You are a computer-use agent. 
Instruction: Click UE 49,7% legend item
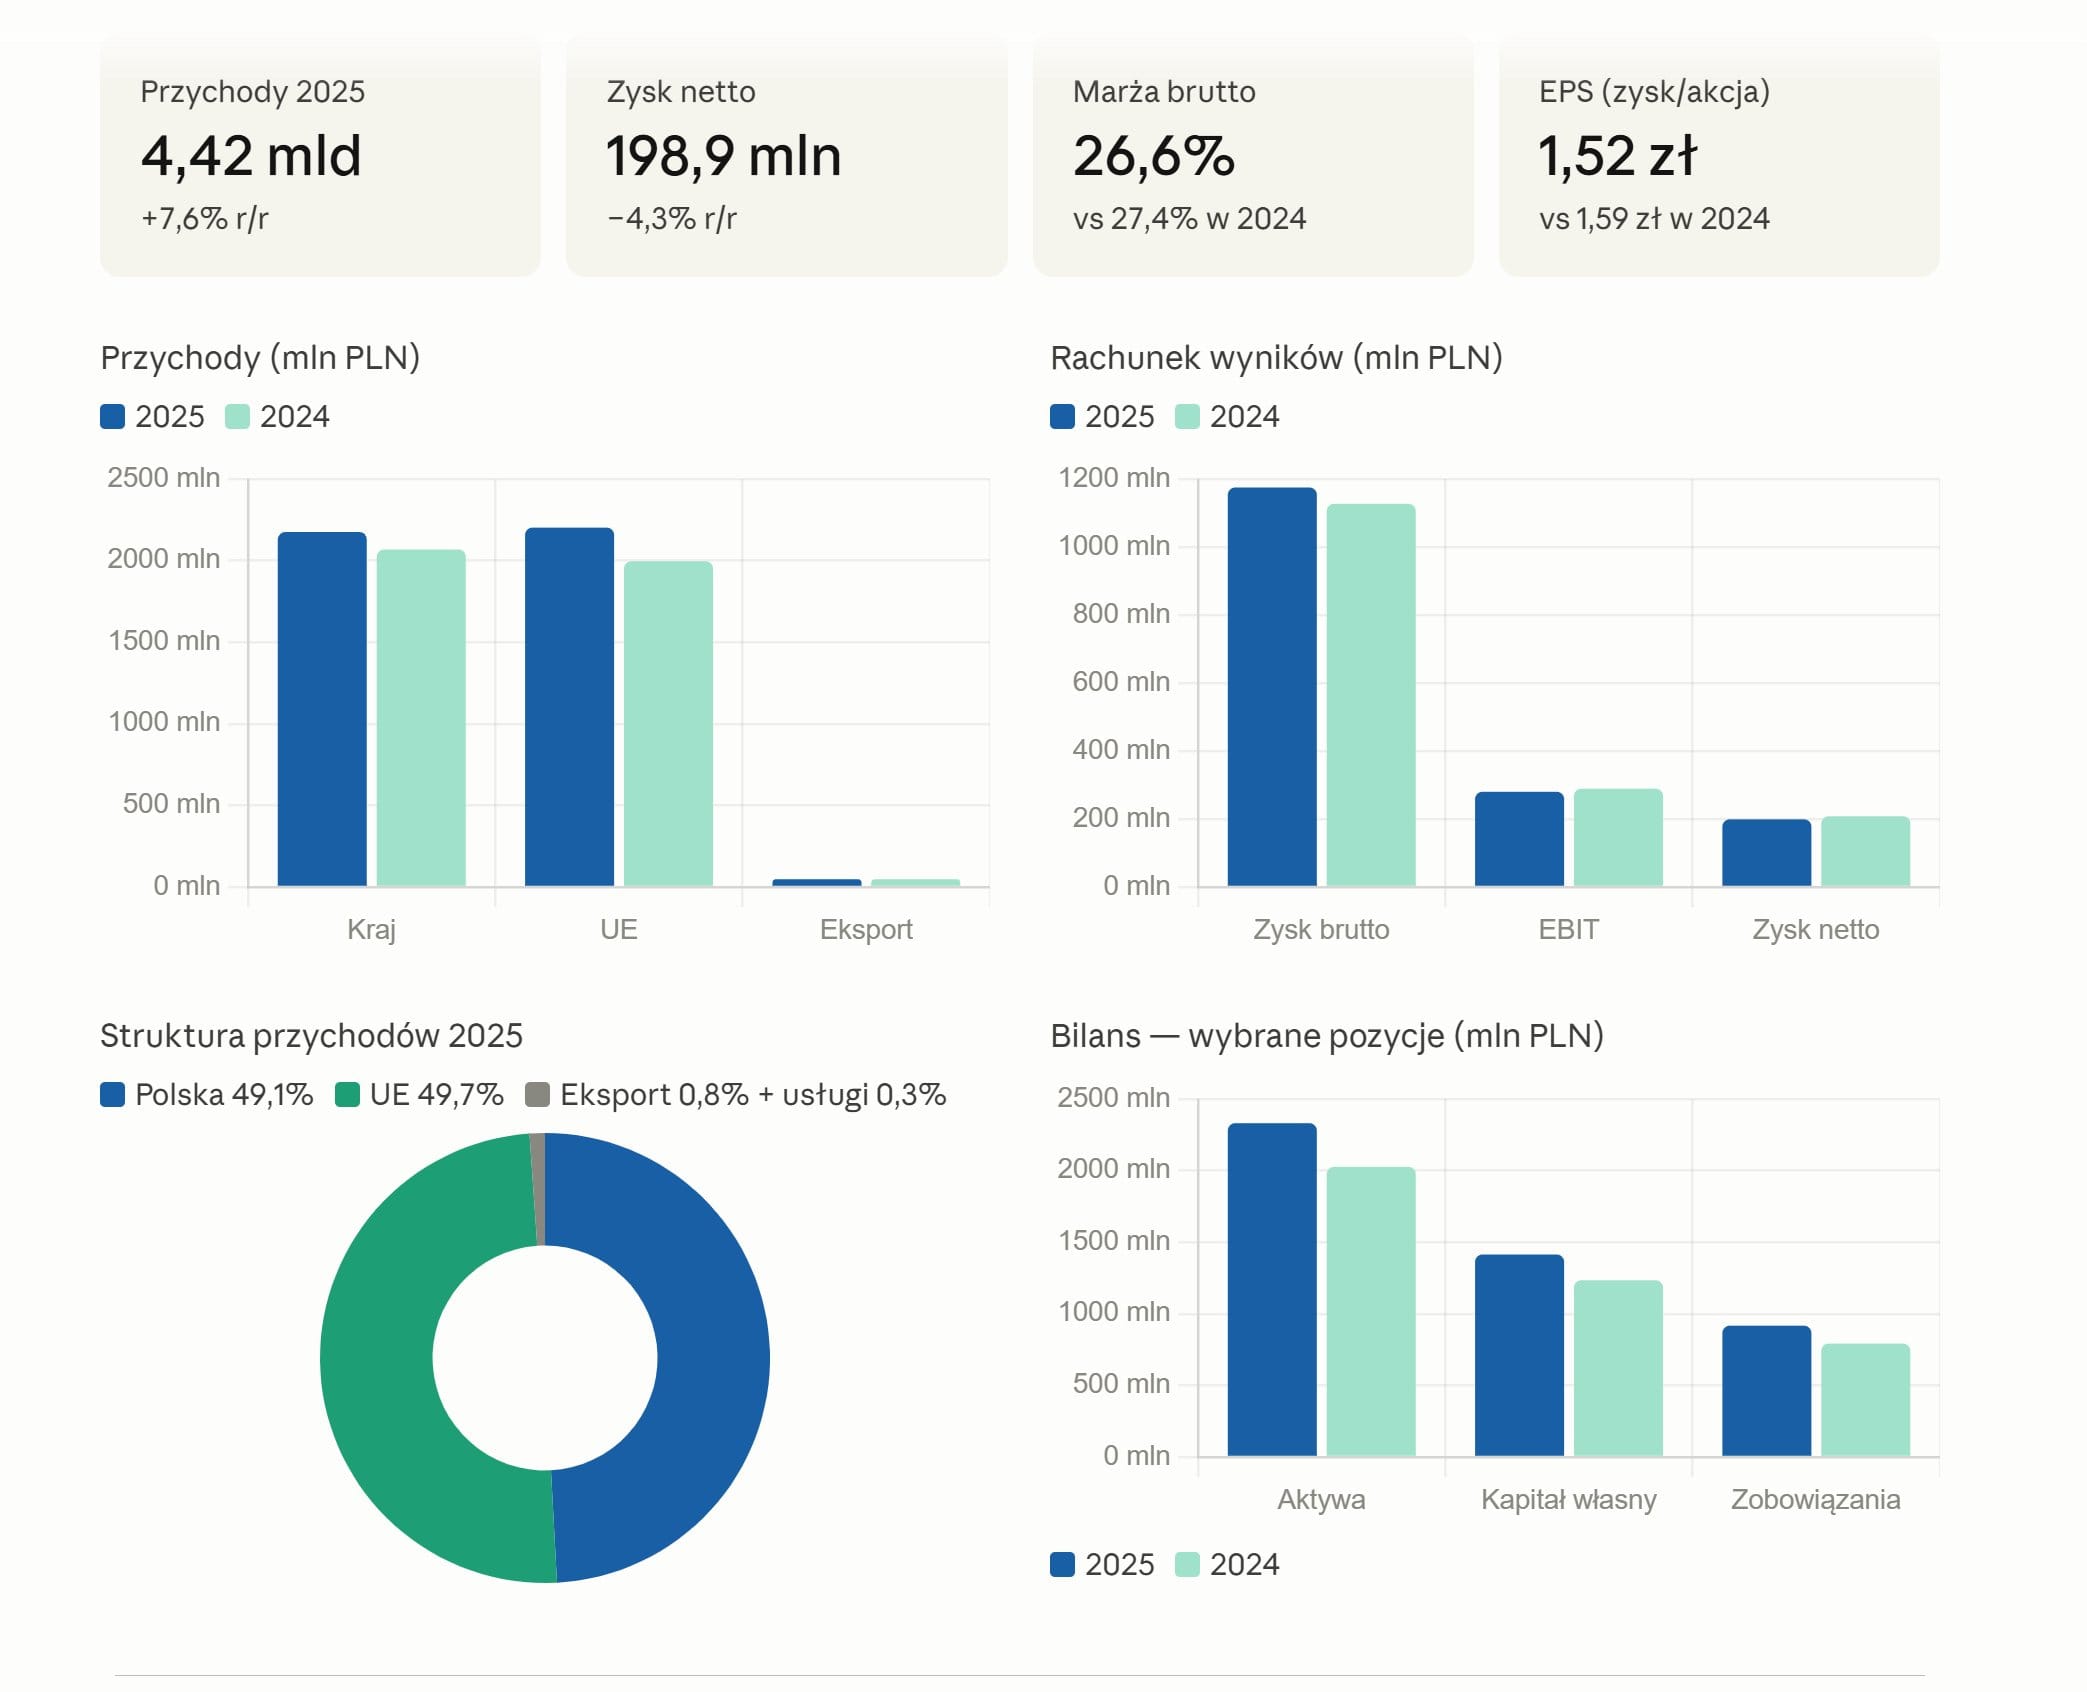[x=419, y=1094]
